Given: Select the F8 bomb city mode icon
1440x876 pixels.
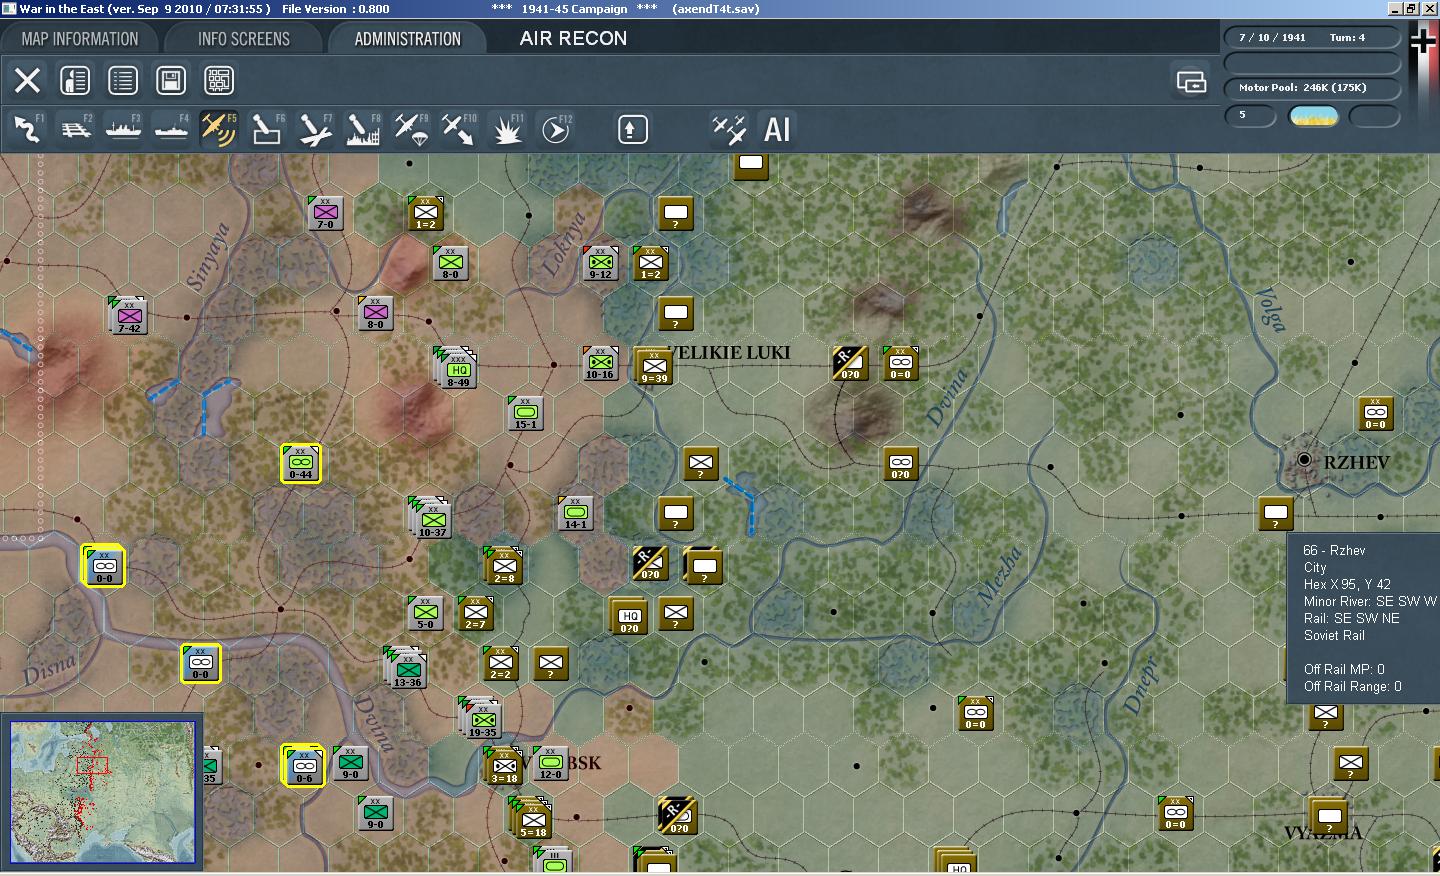Looking at the screenshot, I should pos(363,129).
